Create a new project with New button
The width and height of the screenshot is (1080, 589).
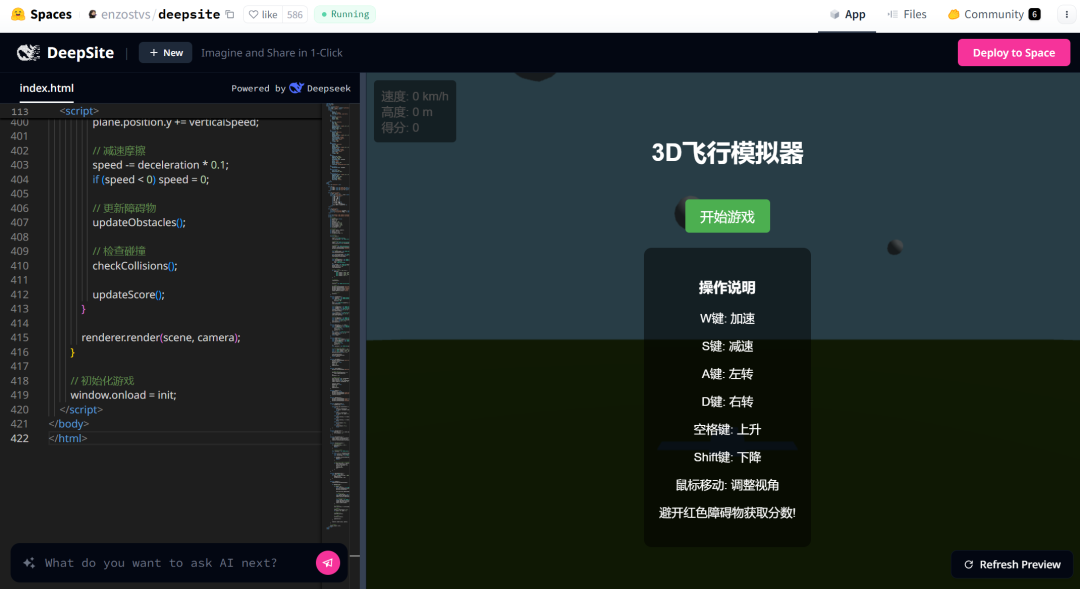click(165, 52)
